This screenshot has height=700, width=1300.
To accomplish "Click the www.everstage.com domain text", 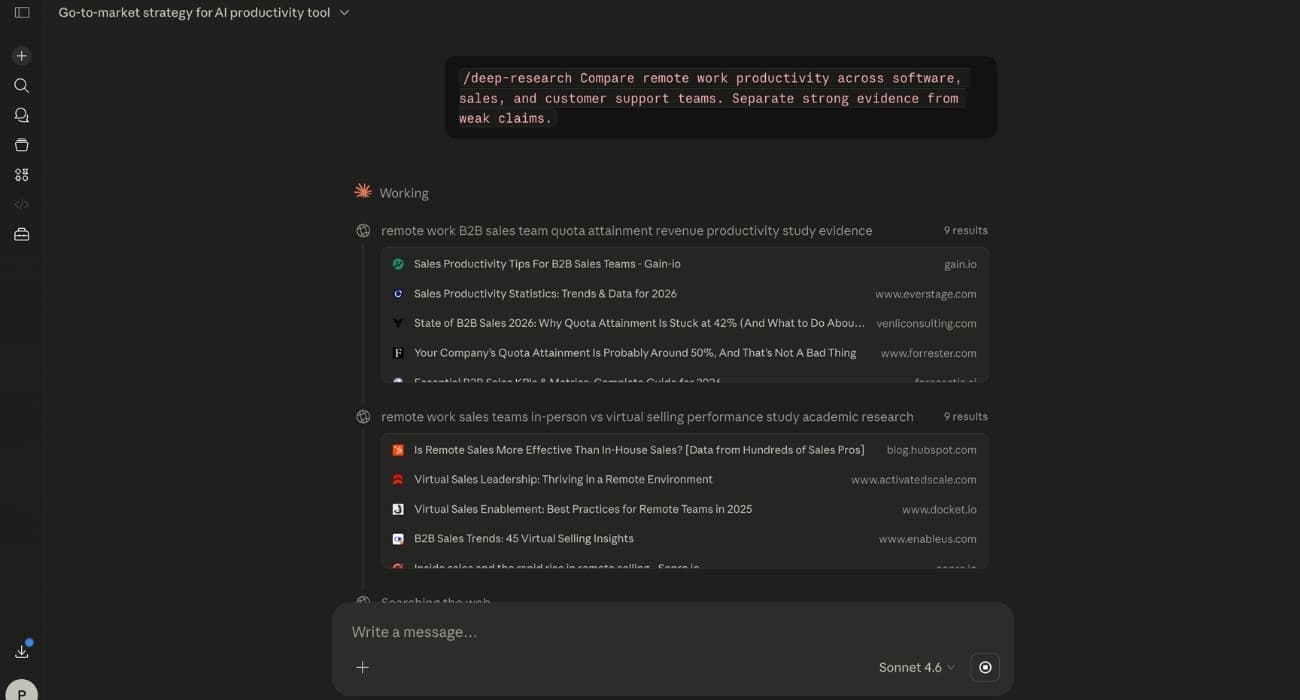I will click(926, 294).
